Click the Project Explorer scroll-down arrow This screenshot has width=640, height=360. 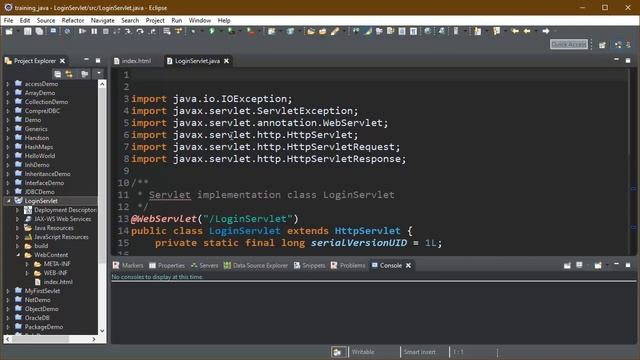pos(102,330)
